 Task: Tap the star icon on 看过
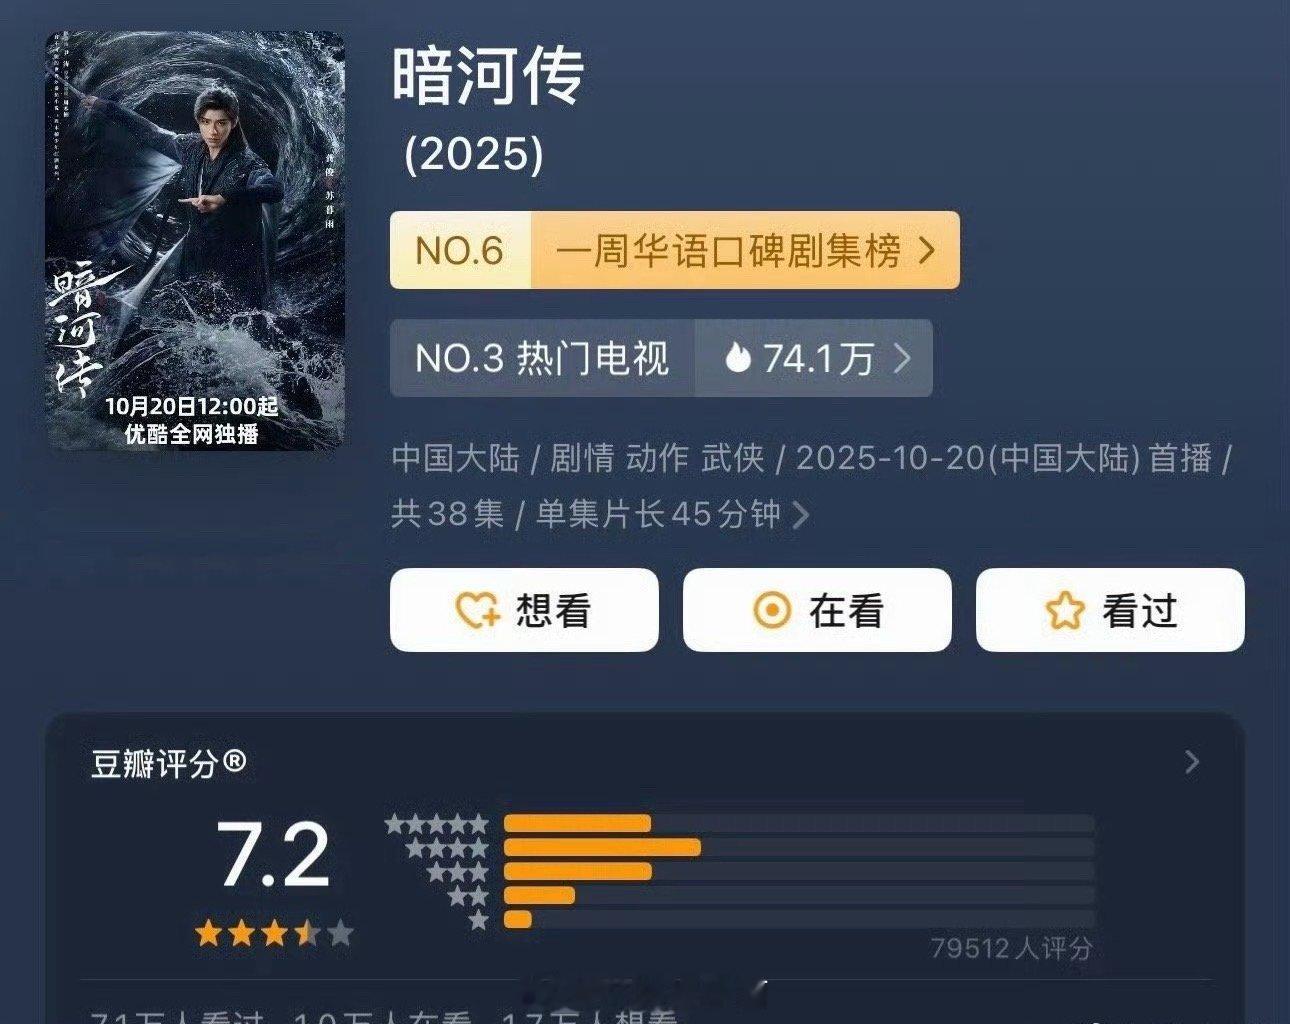click(x=1065, y=610)
